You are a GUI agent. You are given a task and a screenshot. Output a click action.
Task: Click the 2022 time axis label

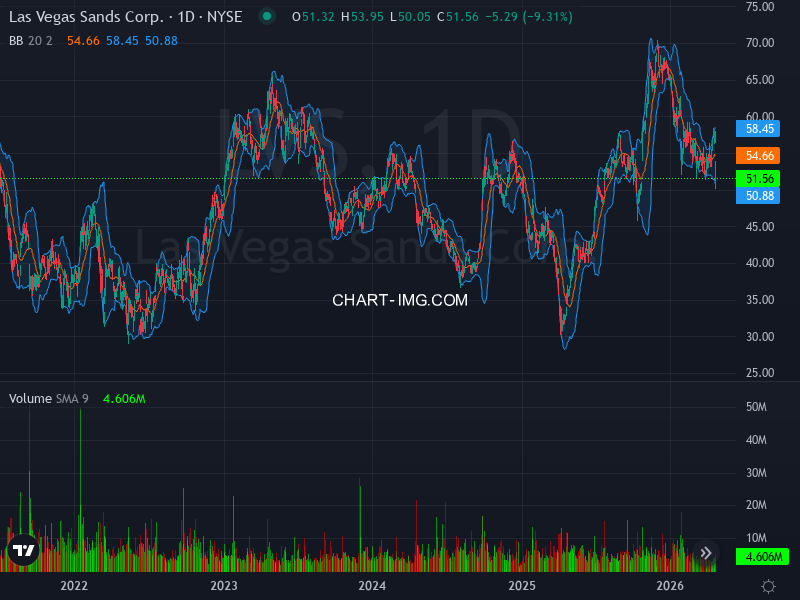point(74,586)
